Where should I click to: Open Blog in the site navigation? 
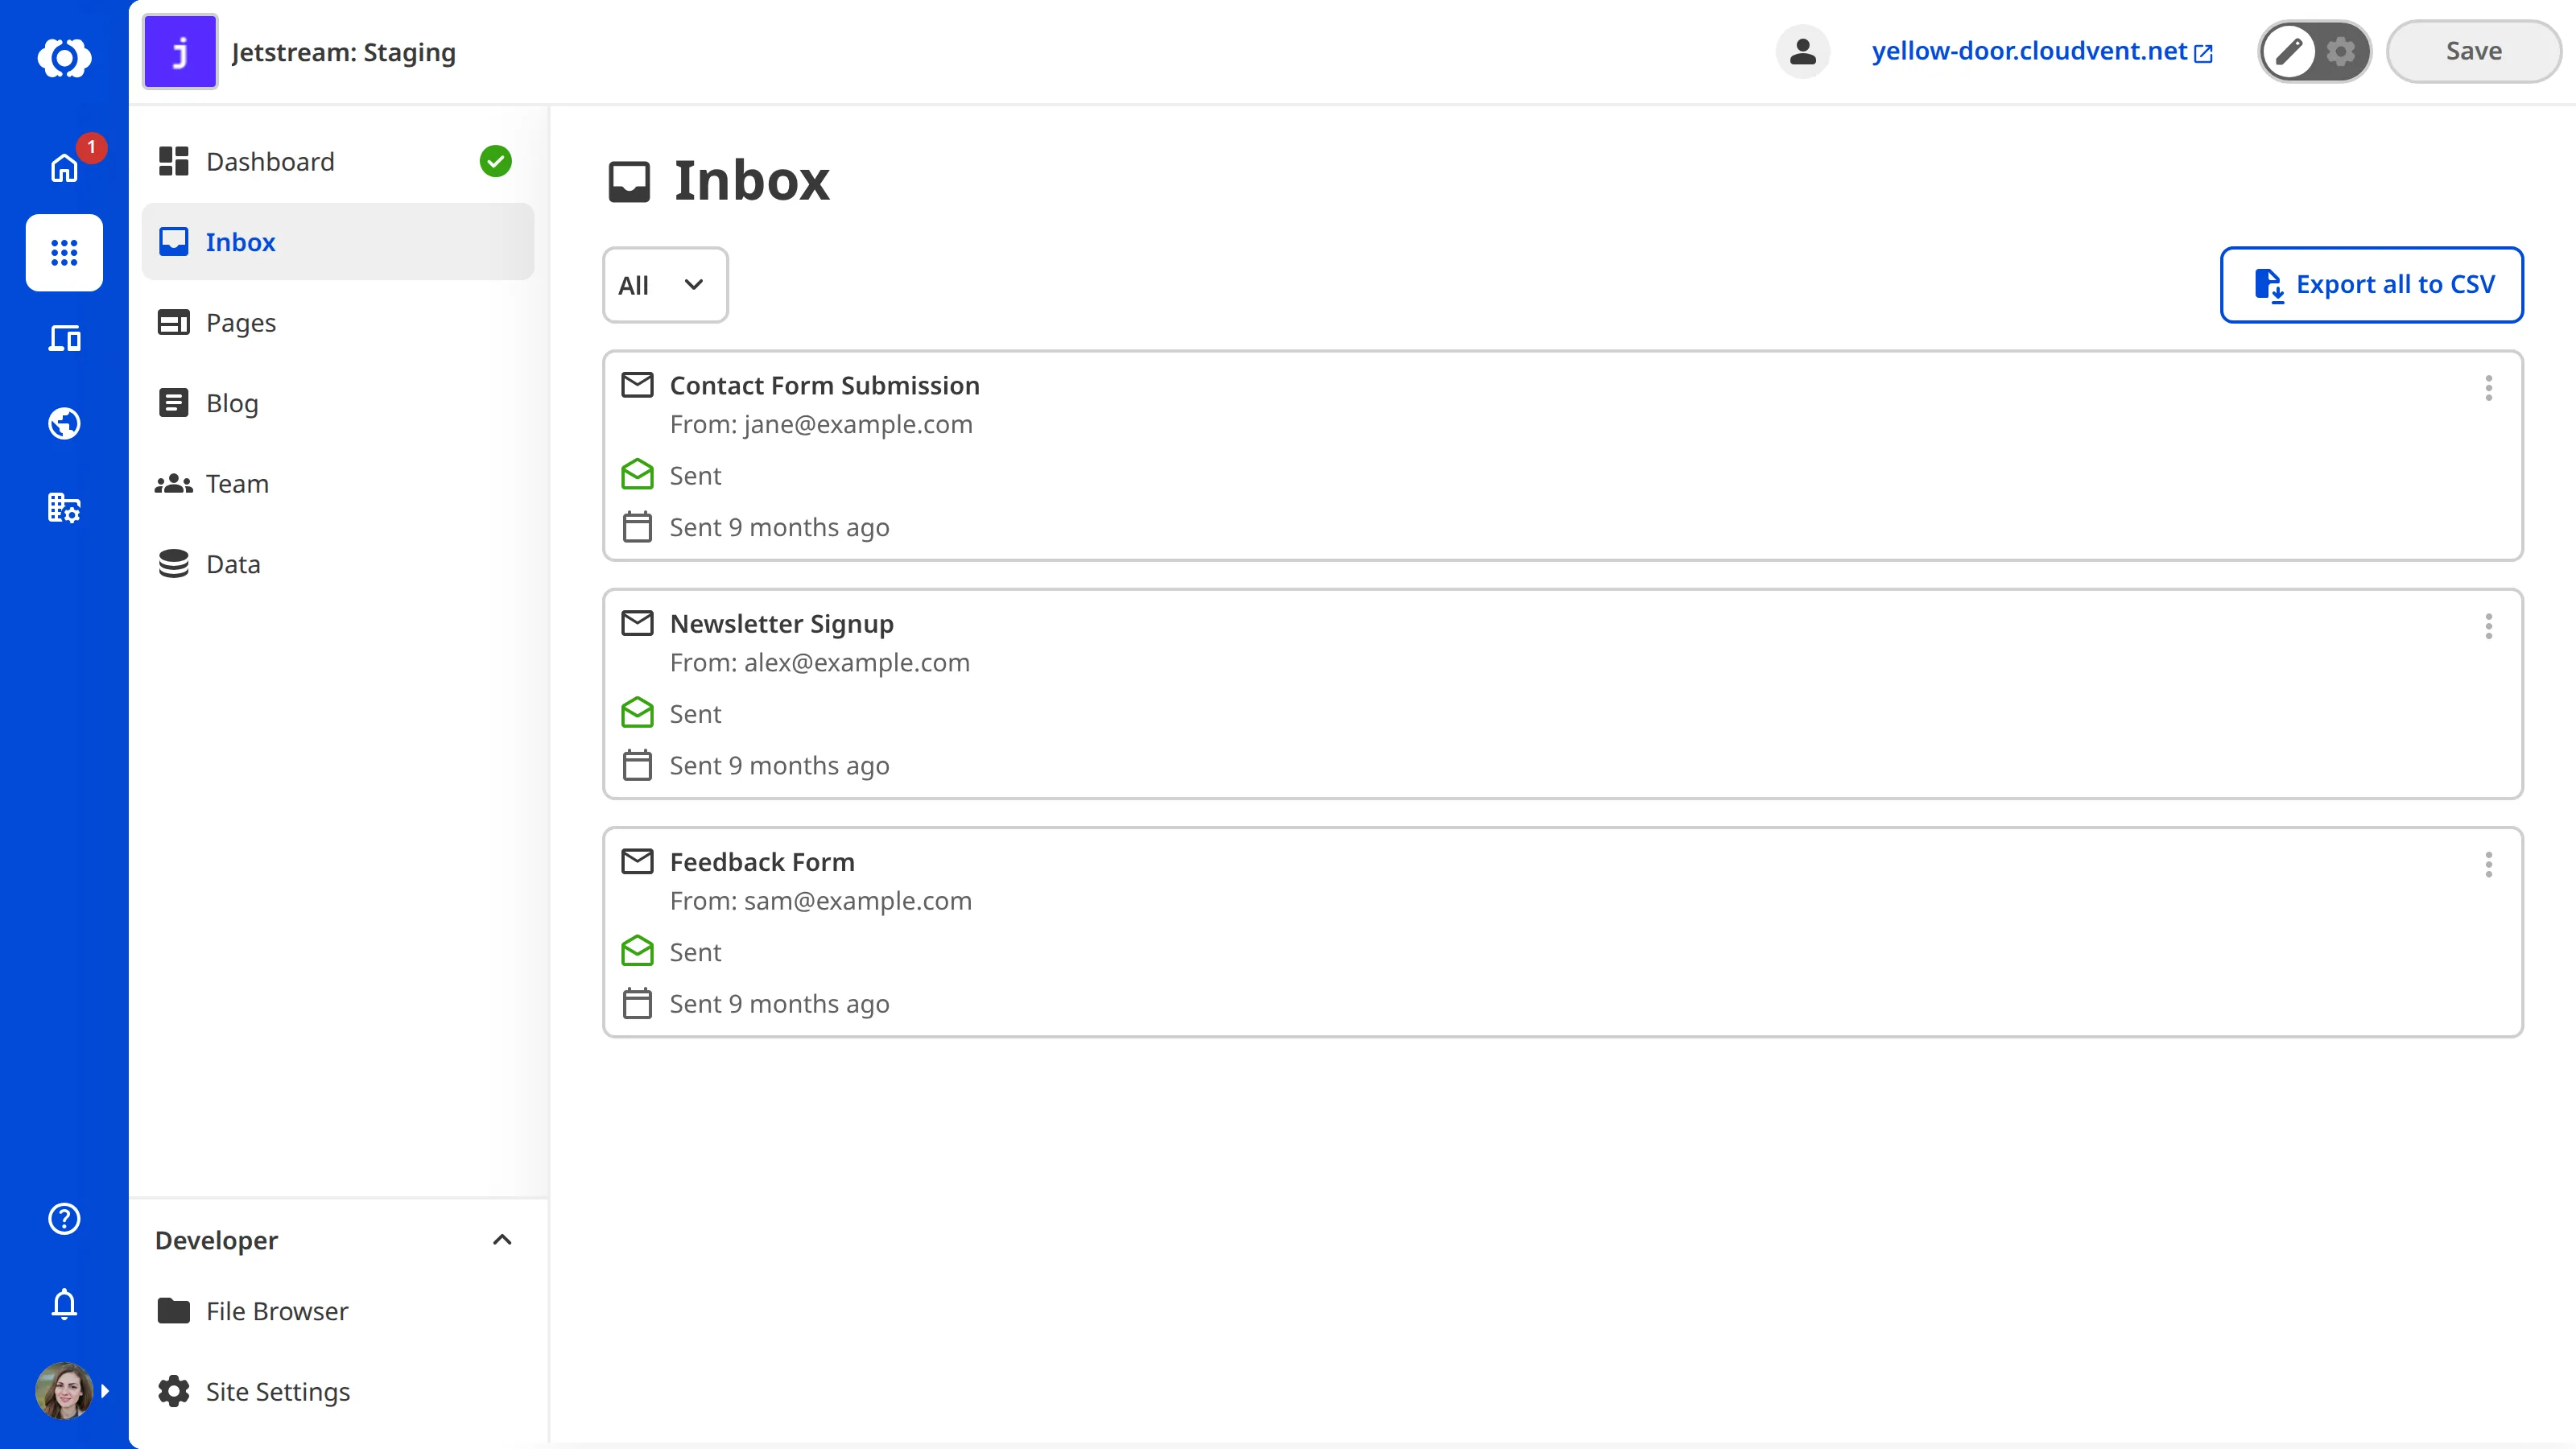click(x=338, y=403)
